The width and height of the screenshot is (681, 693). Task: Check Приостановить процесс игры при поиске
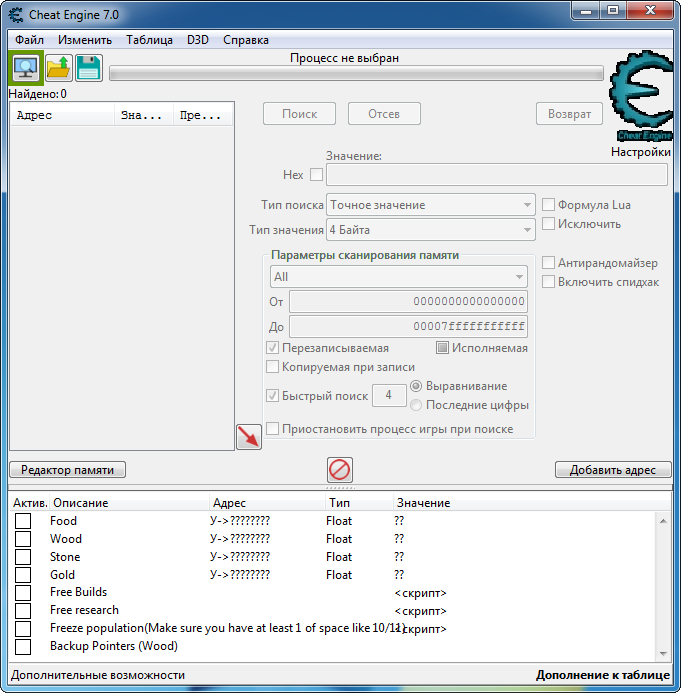coord(272,429)
